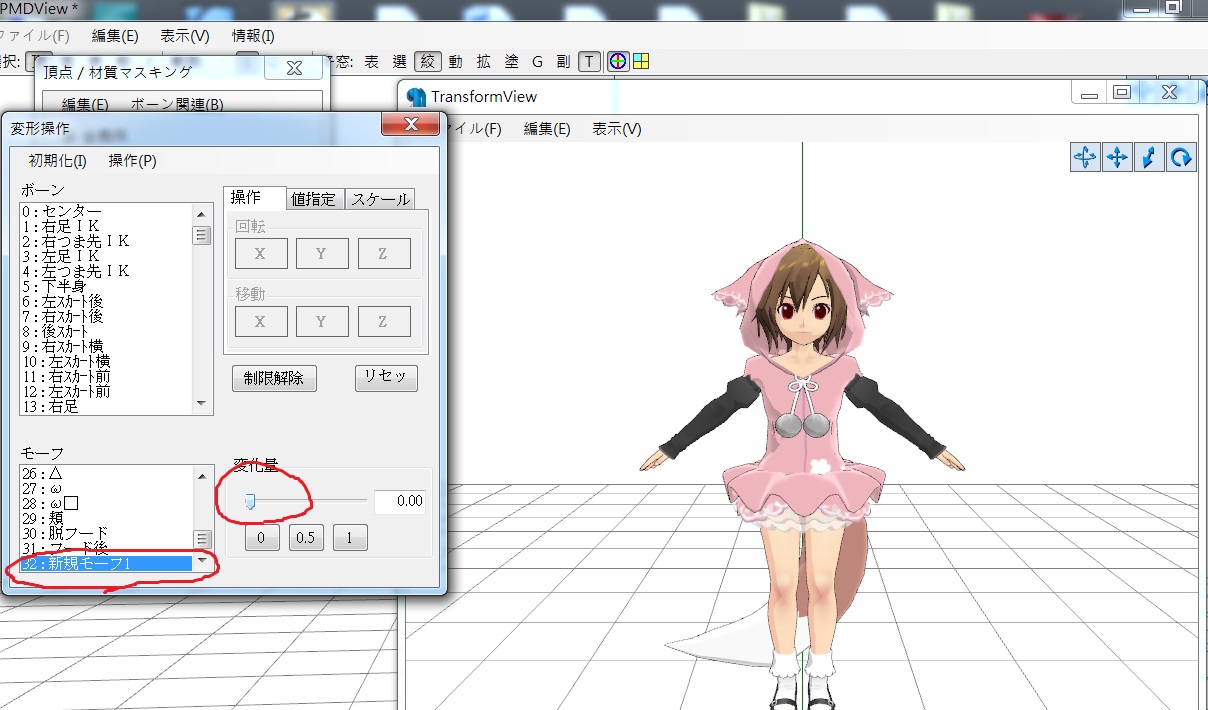Select the rotate view tool icon in TransformView
The image size is (1208, 710).
1181,157
